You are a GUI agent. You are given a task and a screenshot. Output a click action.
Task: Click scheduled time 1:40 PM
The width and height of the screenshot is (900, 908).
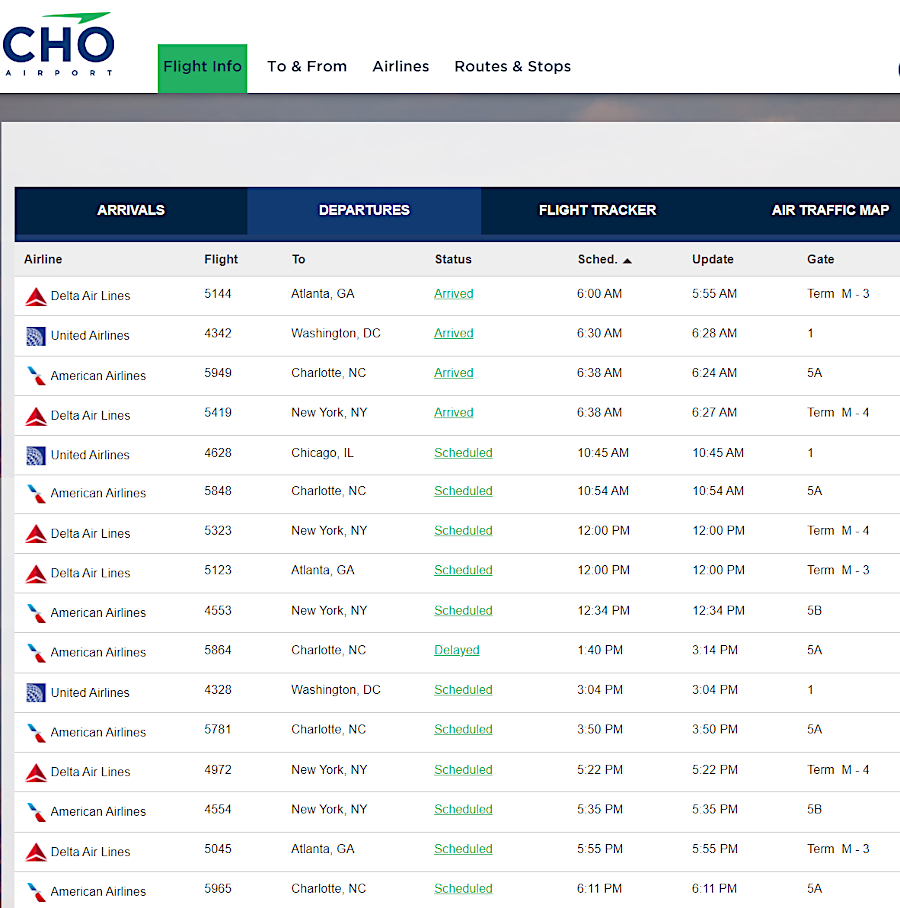599,650
